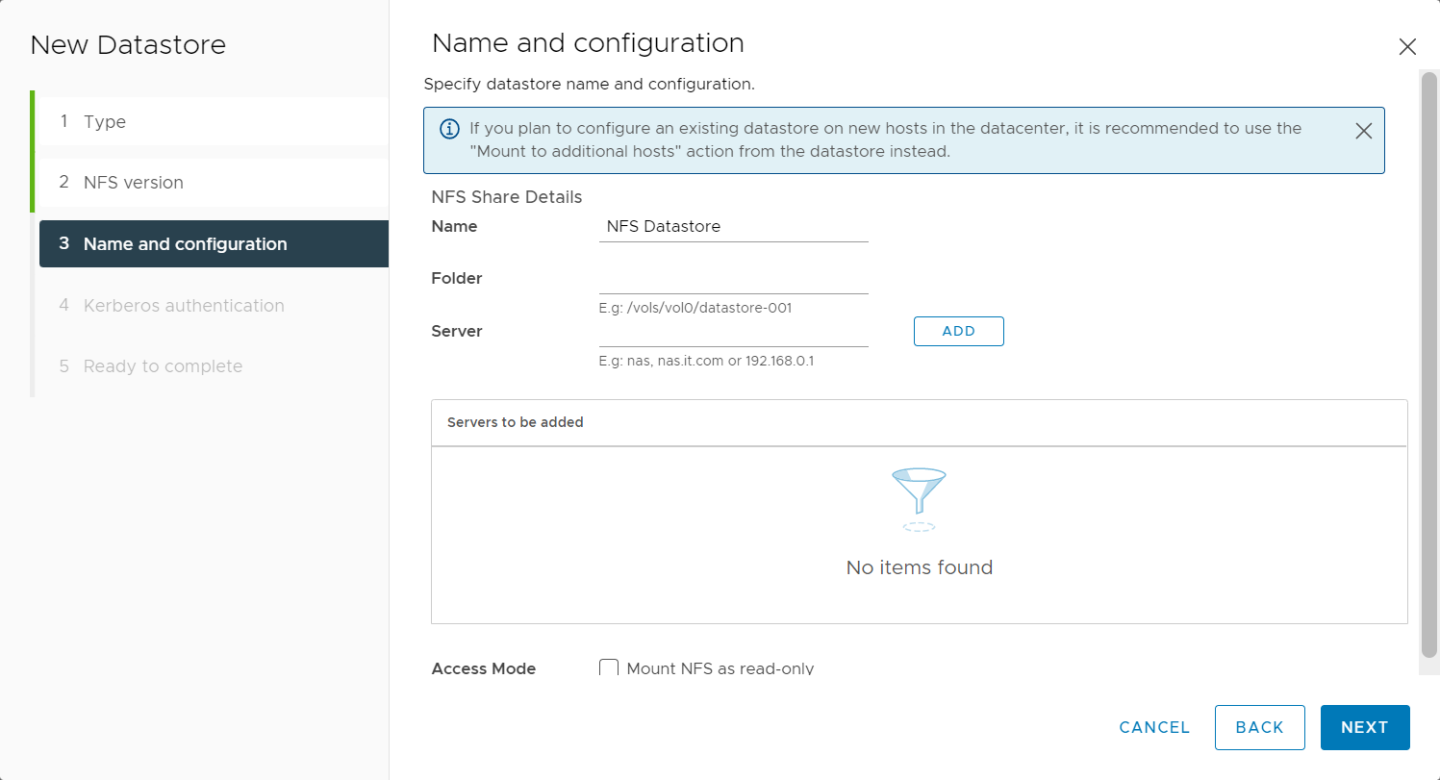
Task: Click the 'Servers to be added' column header
Action: tap(515, 423)
